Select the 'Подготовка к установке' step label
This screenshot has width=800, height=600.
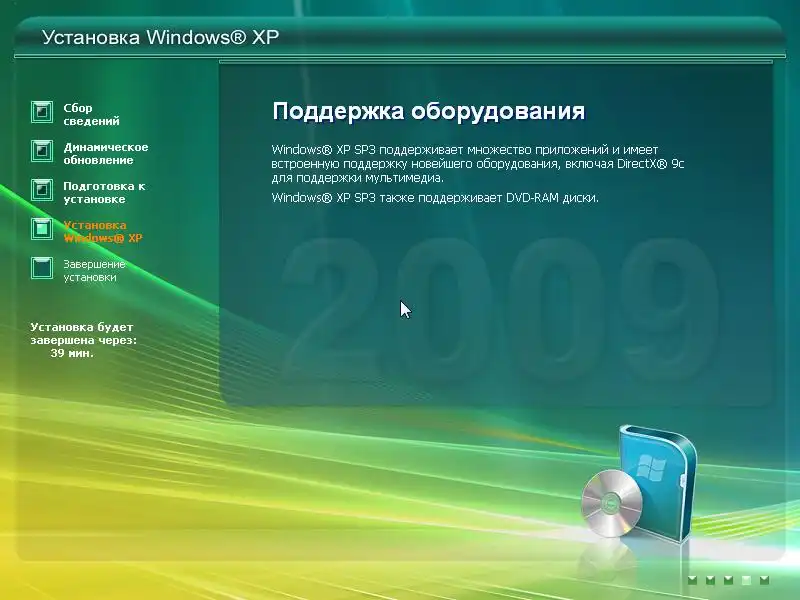click(x=104, y=192)
